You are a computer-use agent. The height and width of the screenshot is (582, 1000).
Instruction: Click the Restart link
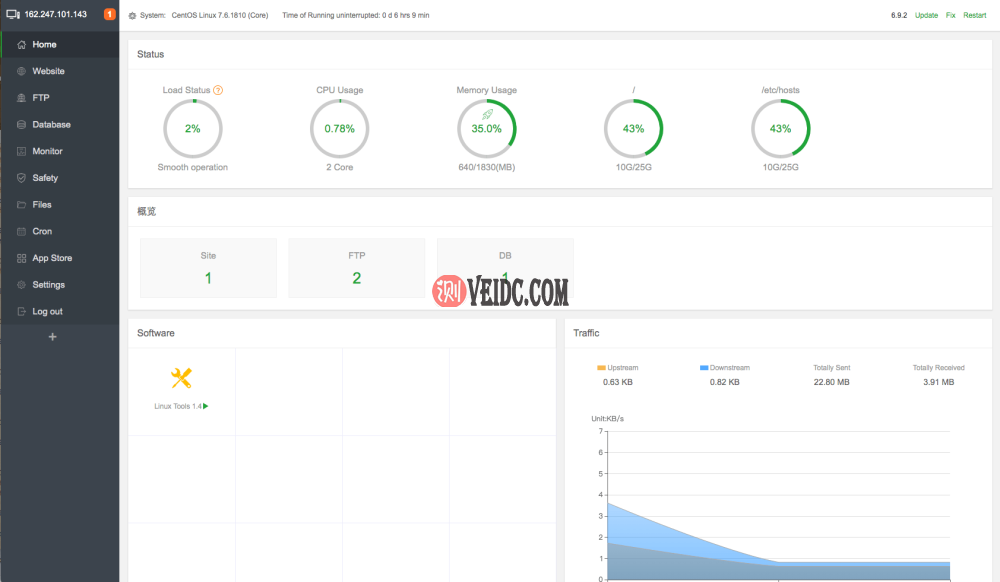point(974,15)
